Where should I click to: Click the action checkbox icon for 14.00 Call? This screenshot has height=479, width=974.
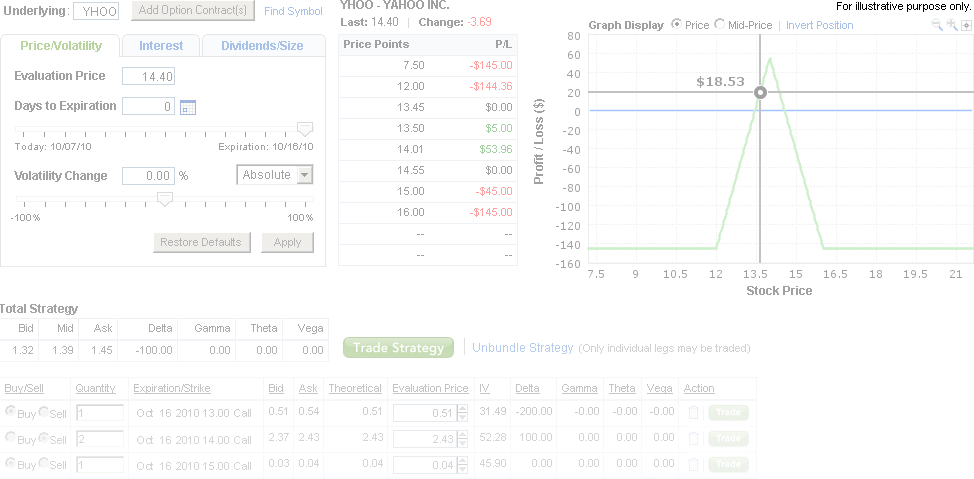pos(694,439)
